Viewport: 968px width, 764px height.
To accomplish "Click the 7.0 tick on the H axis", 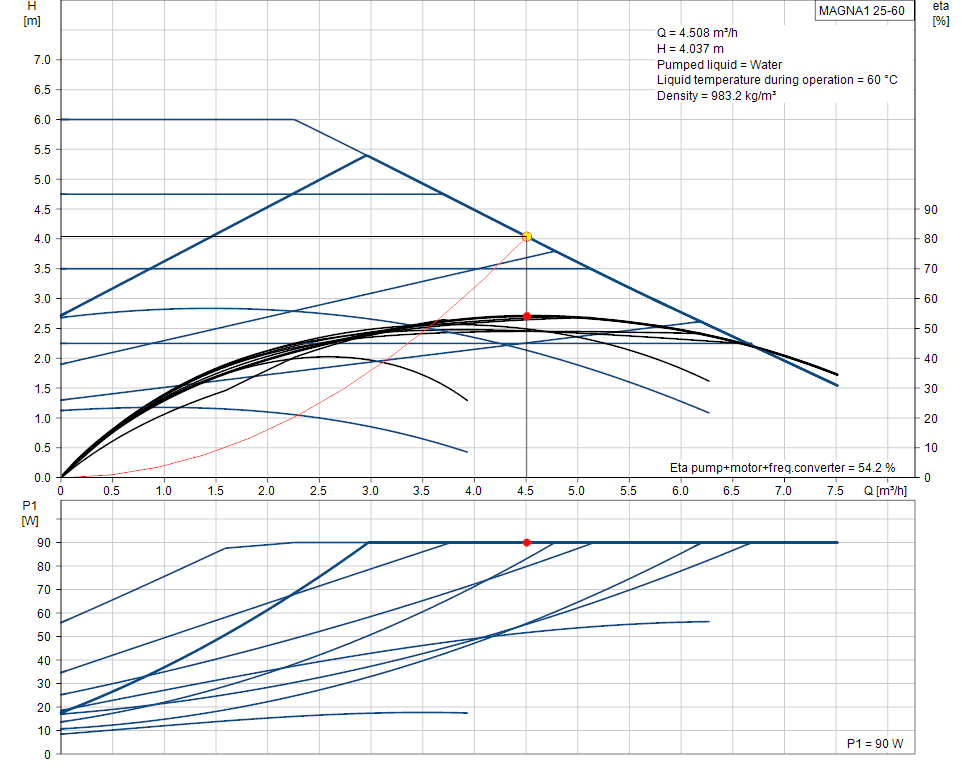I will click(x=41, y=60).
